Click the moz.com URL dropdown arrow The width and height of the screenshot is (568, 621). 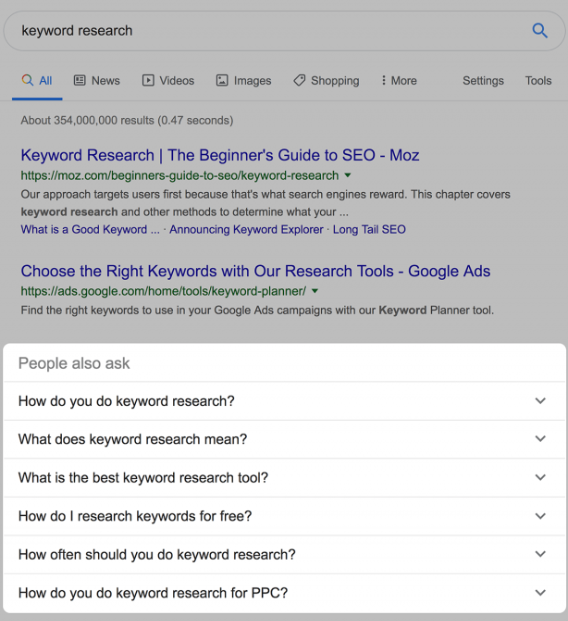pyautogui.click(x=348, y=175)
